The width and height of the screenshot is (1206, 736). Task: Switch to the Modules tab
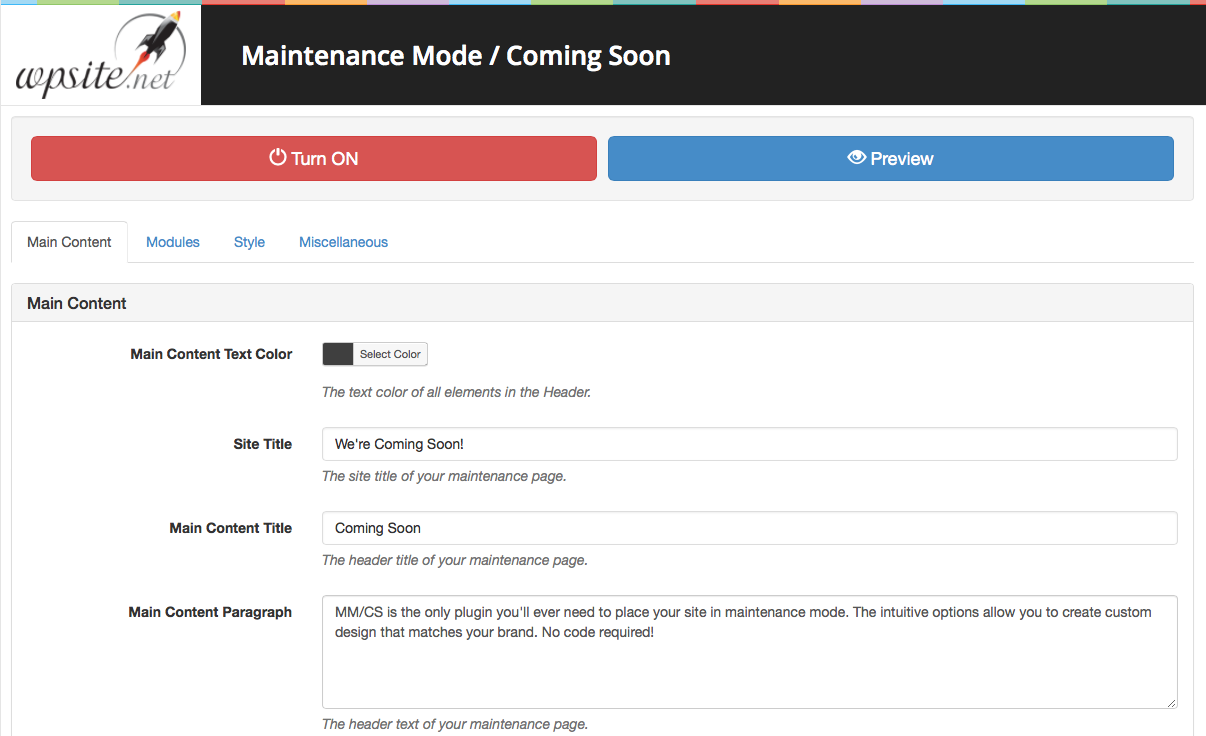173,242
